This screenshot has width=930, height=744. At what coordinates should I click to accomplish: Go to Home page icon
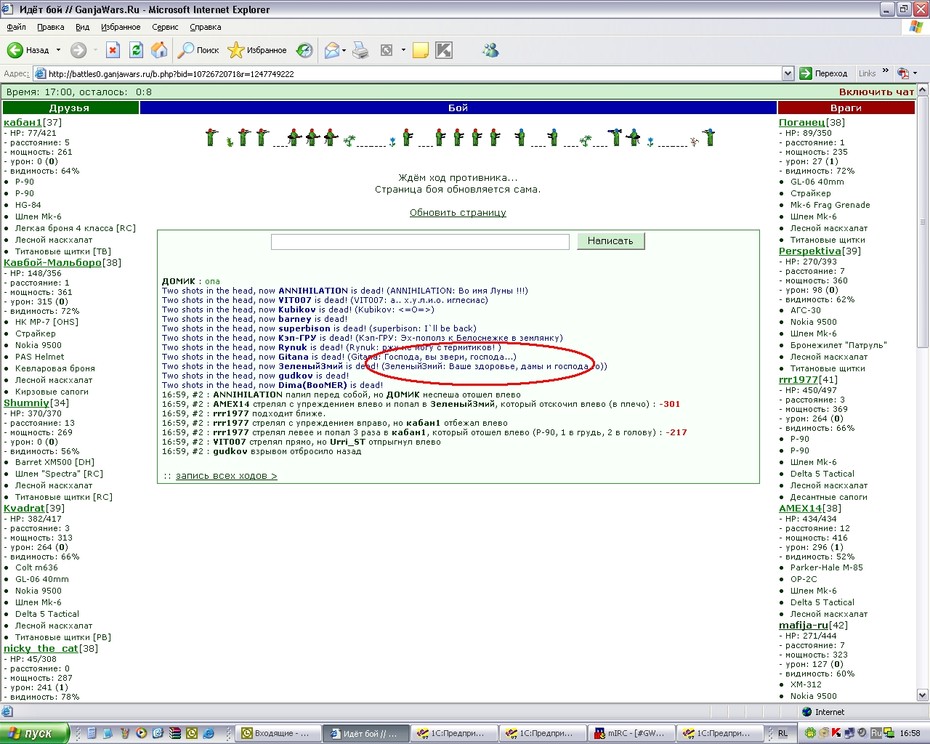158,50
